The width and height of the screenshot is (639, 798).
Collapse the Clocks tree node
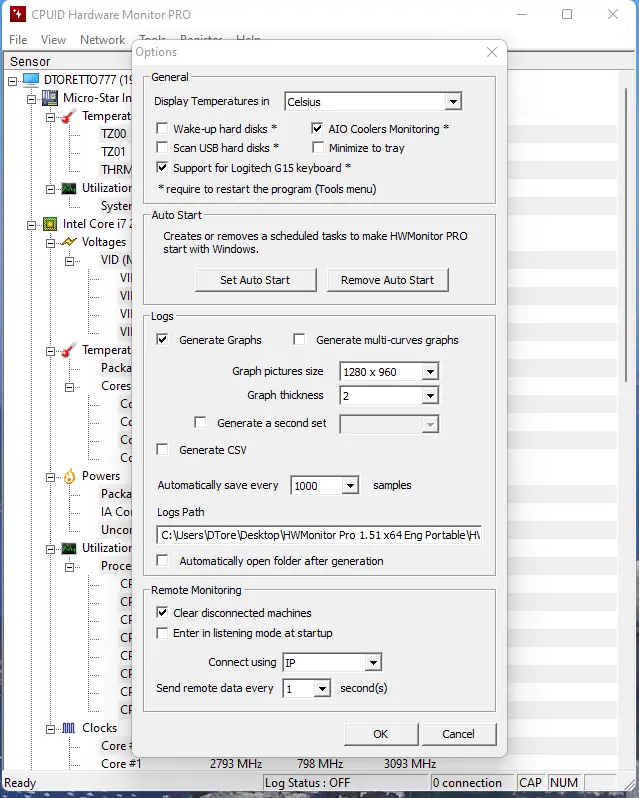tap(50, 729)
